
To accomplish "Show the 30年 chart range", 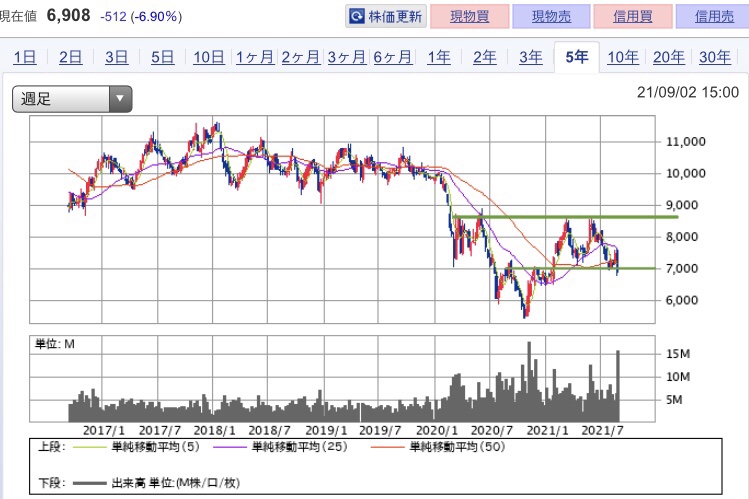I will click(x=715, y=57).
